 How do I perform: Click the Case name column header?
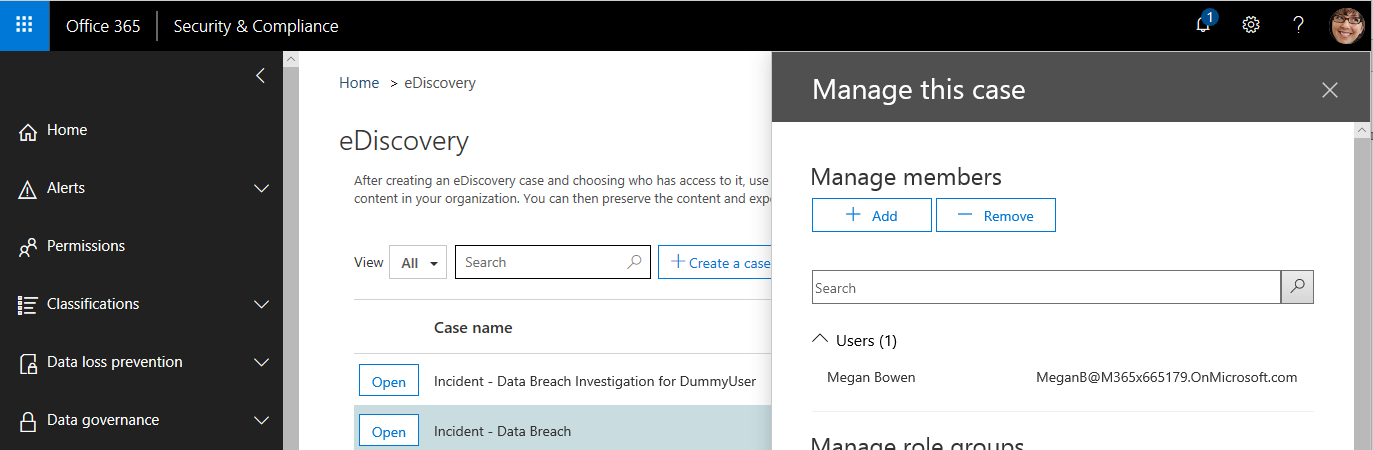point(473,327)
